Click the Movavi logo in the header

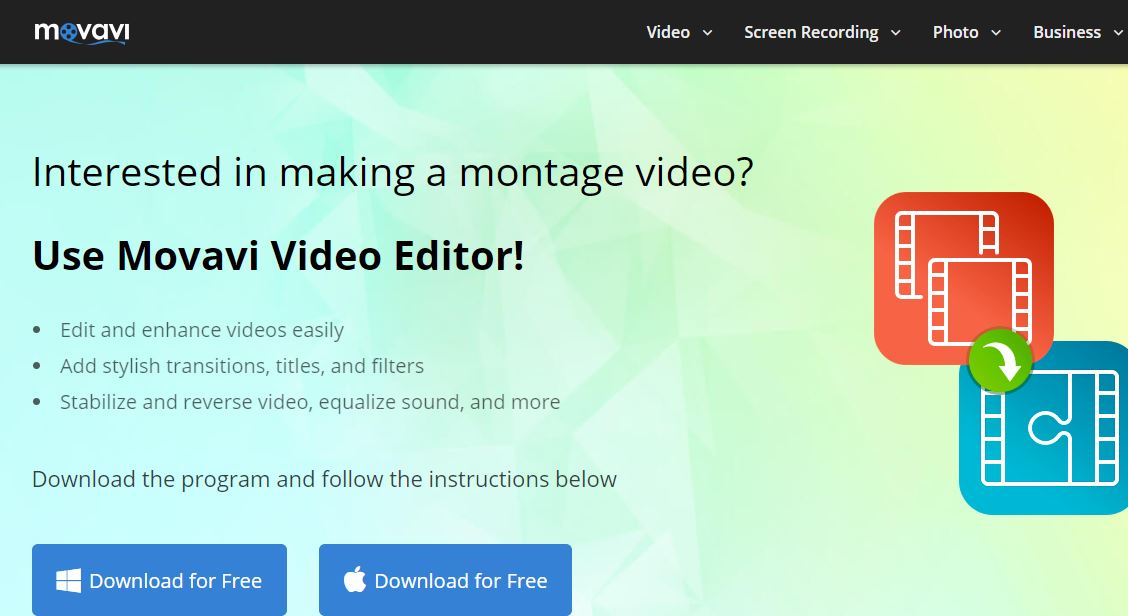(x=81, y=32)
